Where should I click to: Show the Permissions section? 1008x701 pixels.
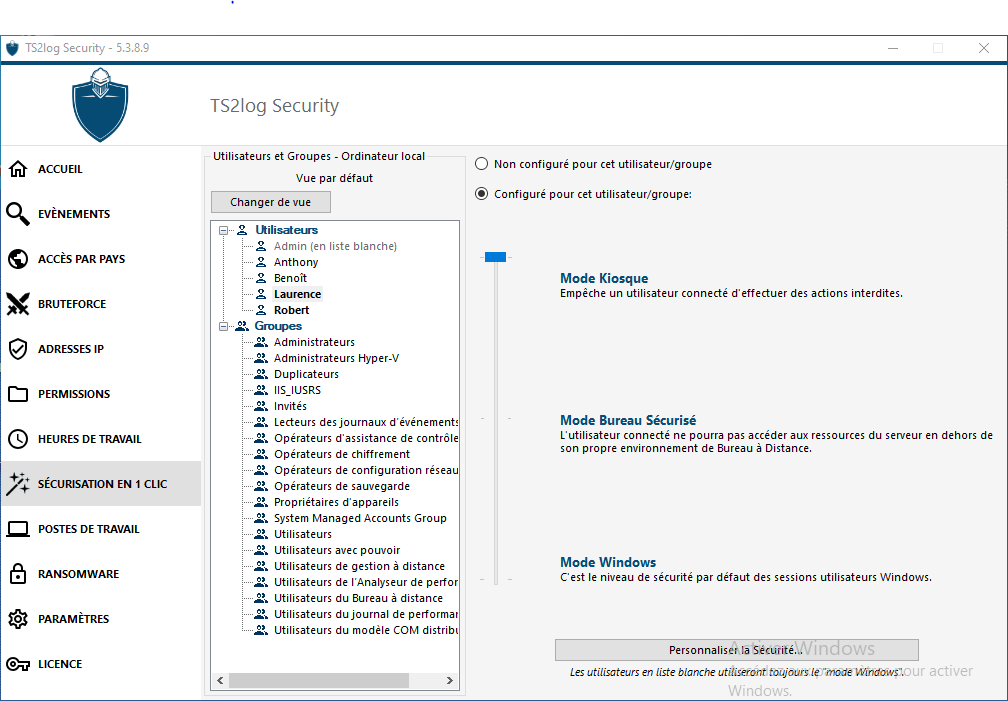click(x=101, y=394)
